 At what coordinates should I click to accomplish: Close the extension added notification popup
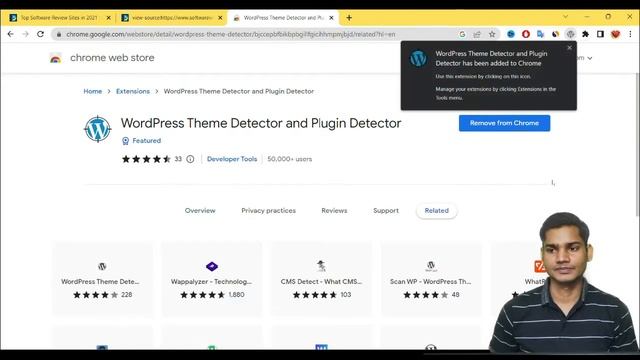(569, 48)
